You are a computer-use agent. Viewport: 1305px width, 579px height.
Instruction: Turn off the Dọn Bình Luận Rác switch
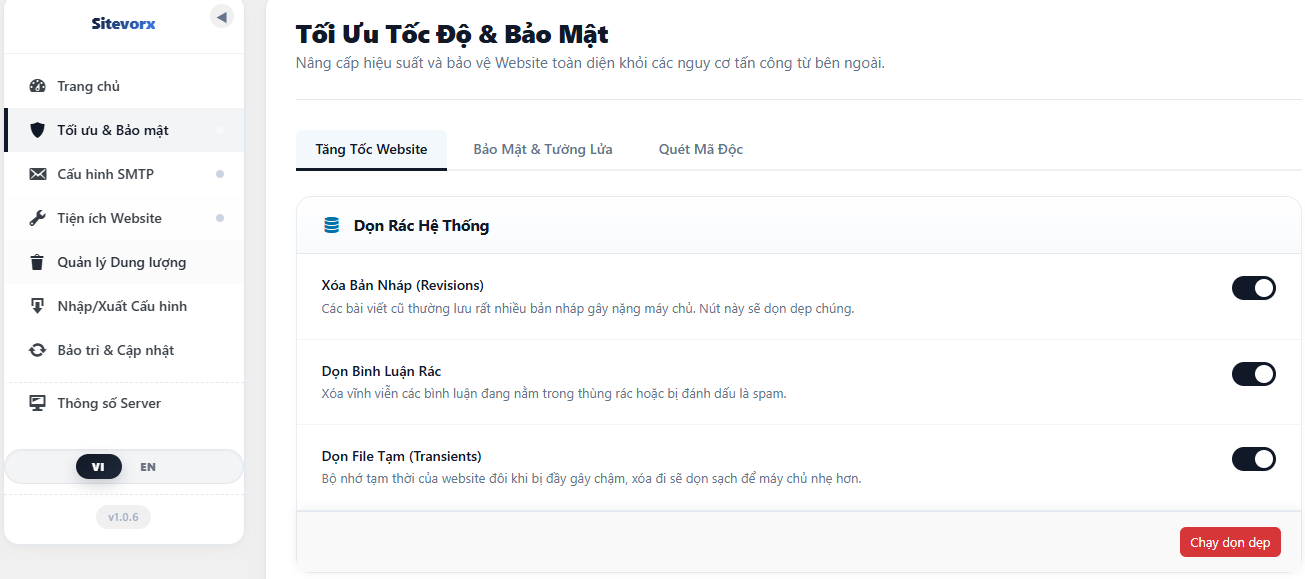point(1254,374)
